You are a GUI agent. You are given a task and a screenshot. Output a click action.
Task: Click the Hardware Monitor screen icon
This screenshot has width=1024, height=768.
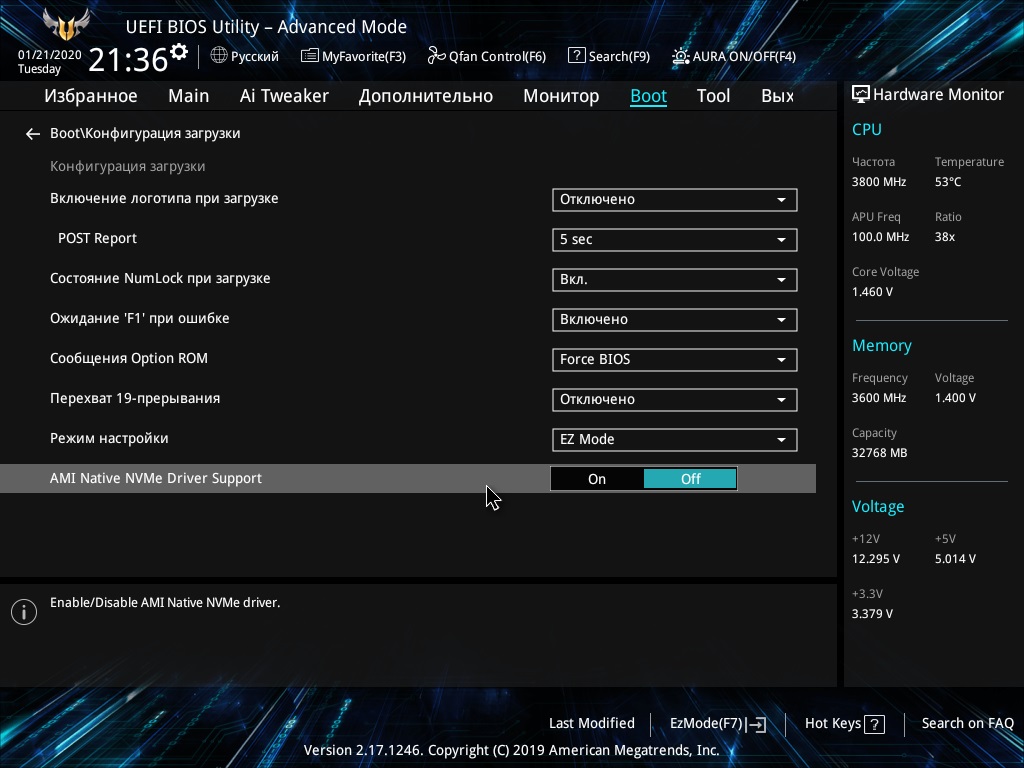point(861,95)
